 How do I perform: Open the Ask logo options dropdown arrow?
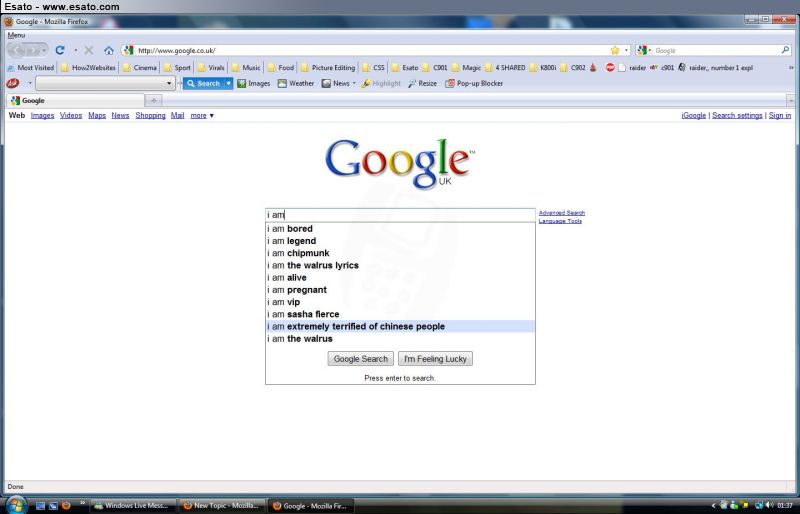click(30, 83)
